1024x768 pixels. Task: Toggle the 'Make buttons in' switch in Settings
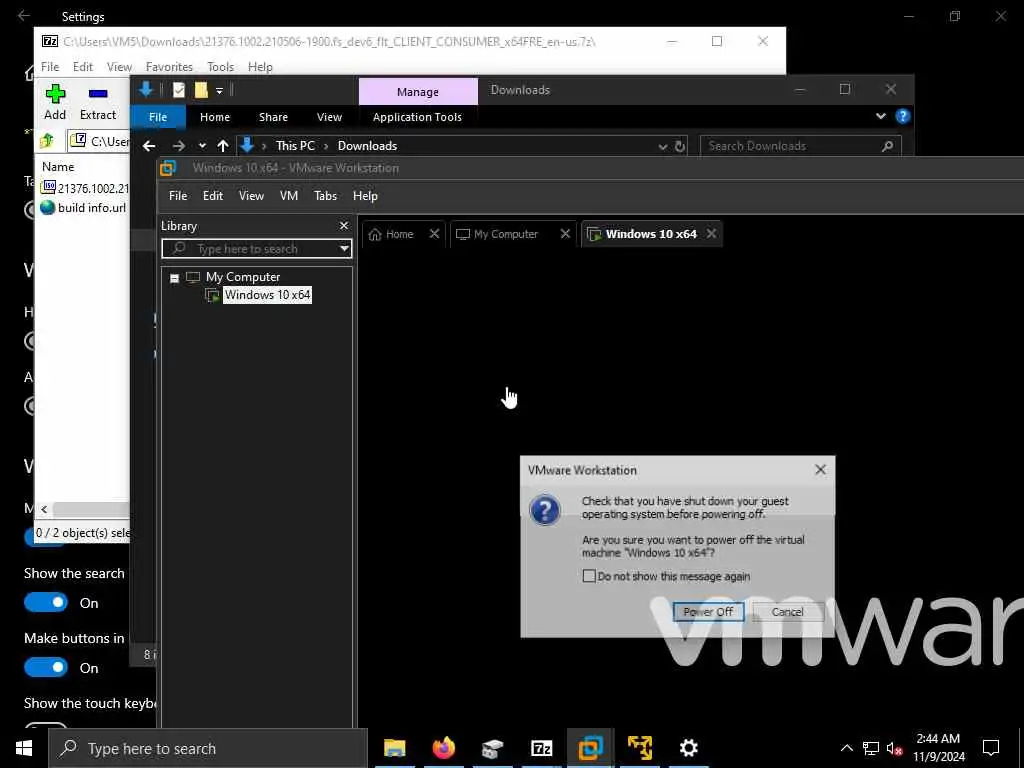(46, 667)
